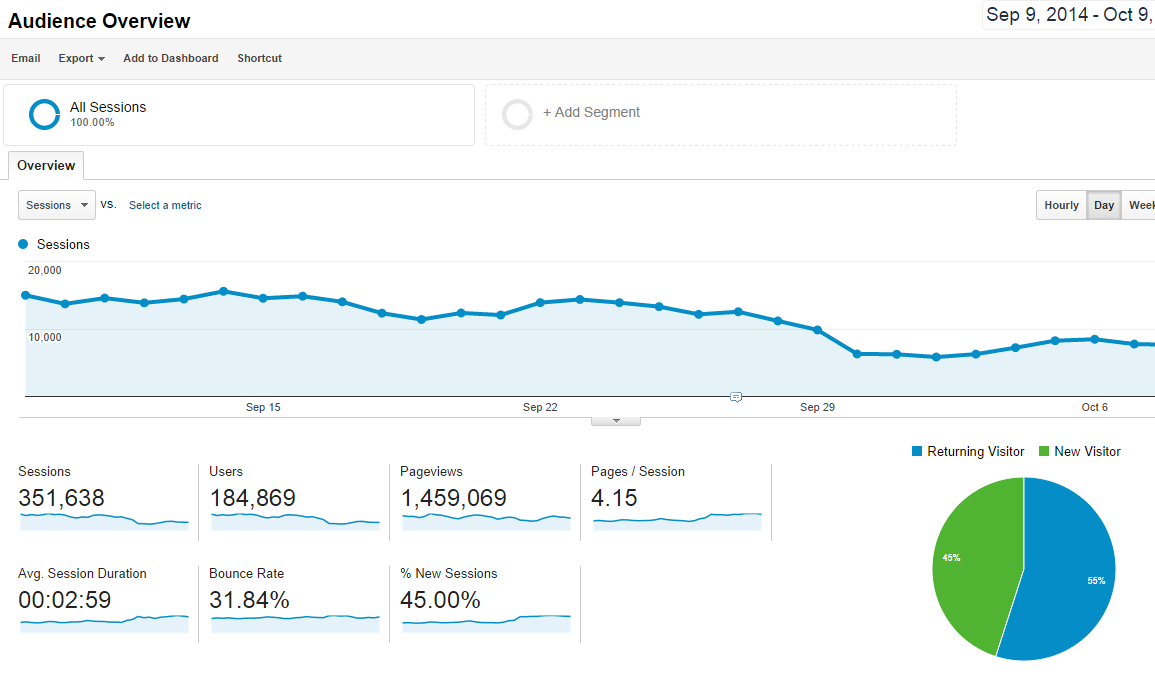Switch chart to Week view

pos(1139,205)
